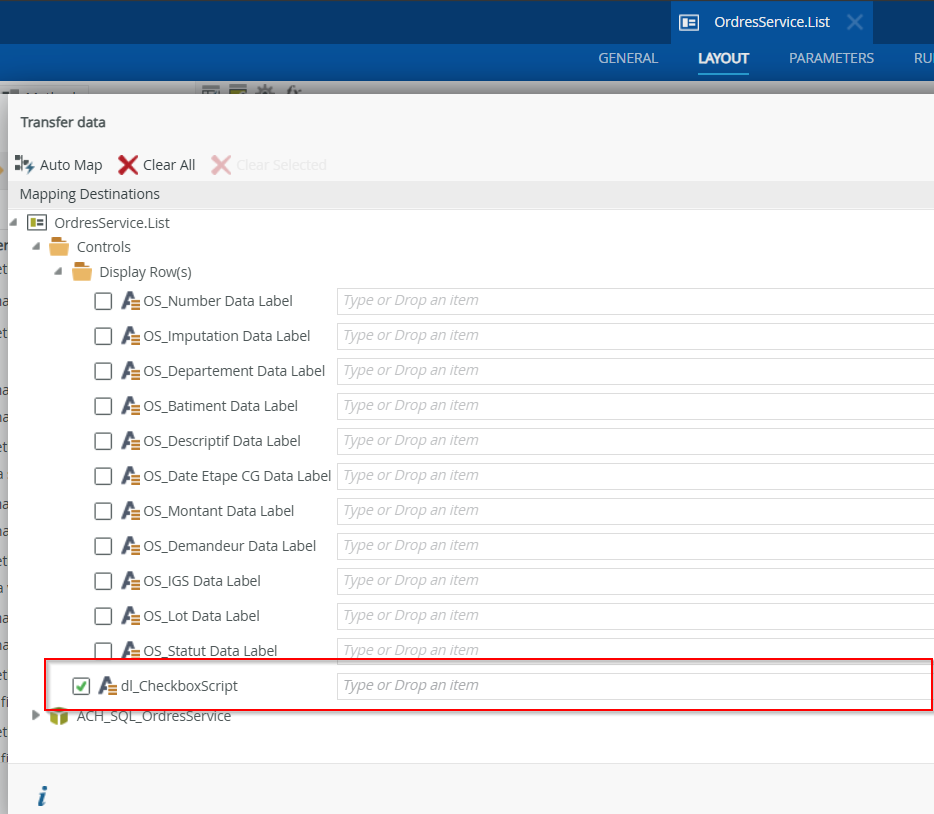Screen dimensions: 934x814
Task: Click the OrdresService.List view icon in tree
Action: pyautogui.click(x=38, y=222)
